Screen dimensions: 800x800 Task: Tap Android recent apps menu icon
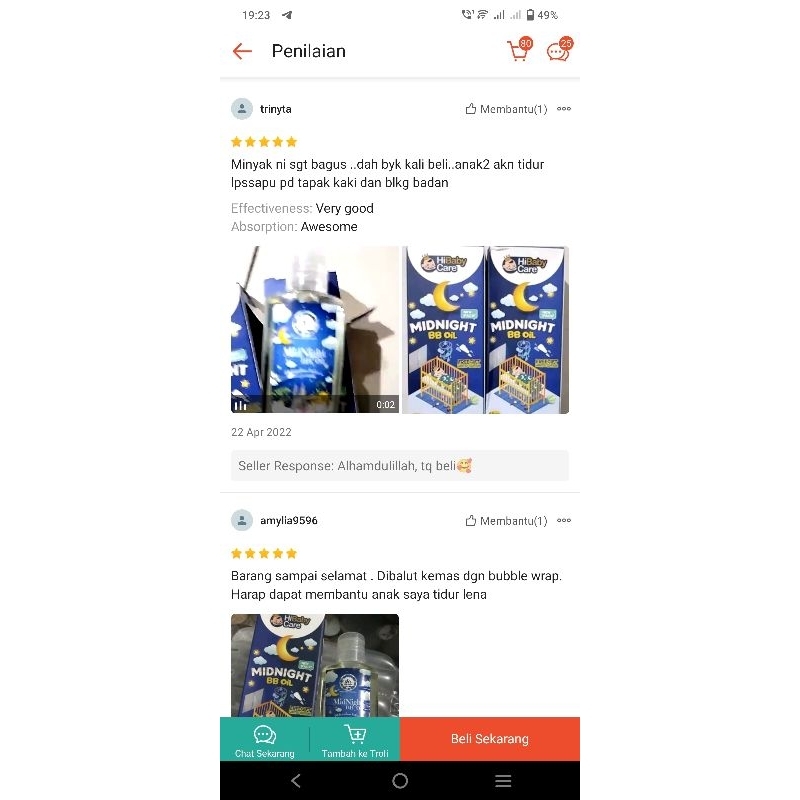point(503,781)
